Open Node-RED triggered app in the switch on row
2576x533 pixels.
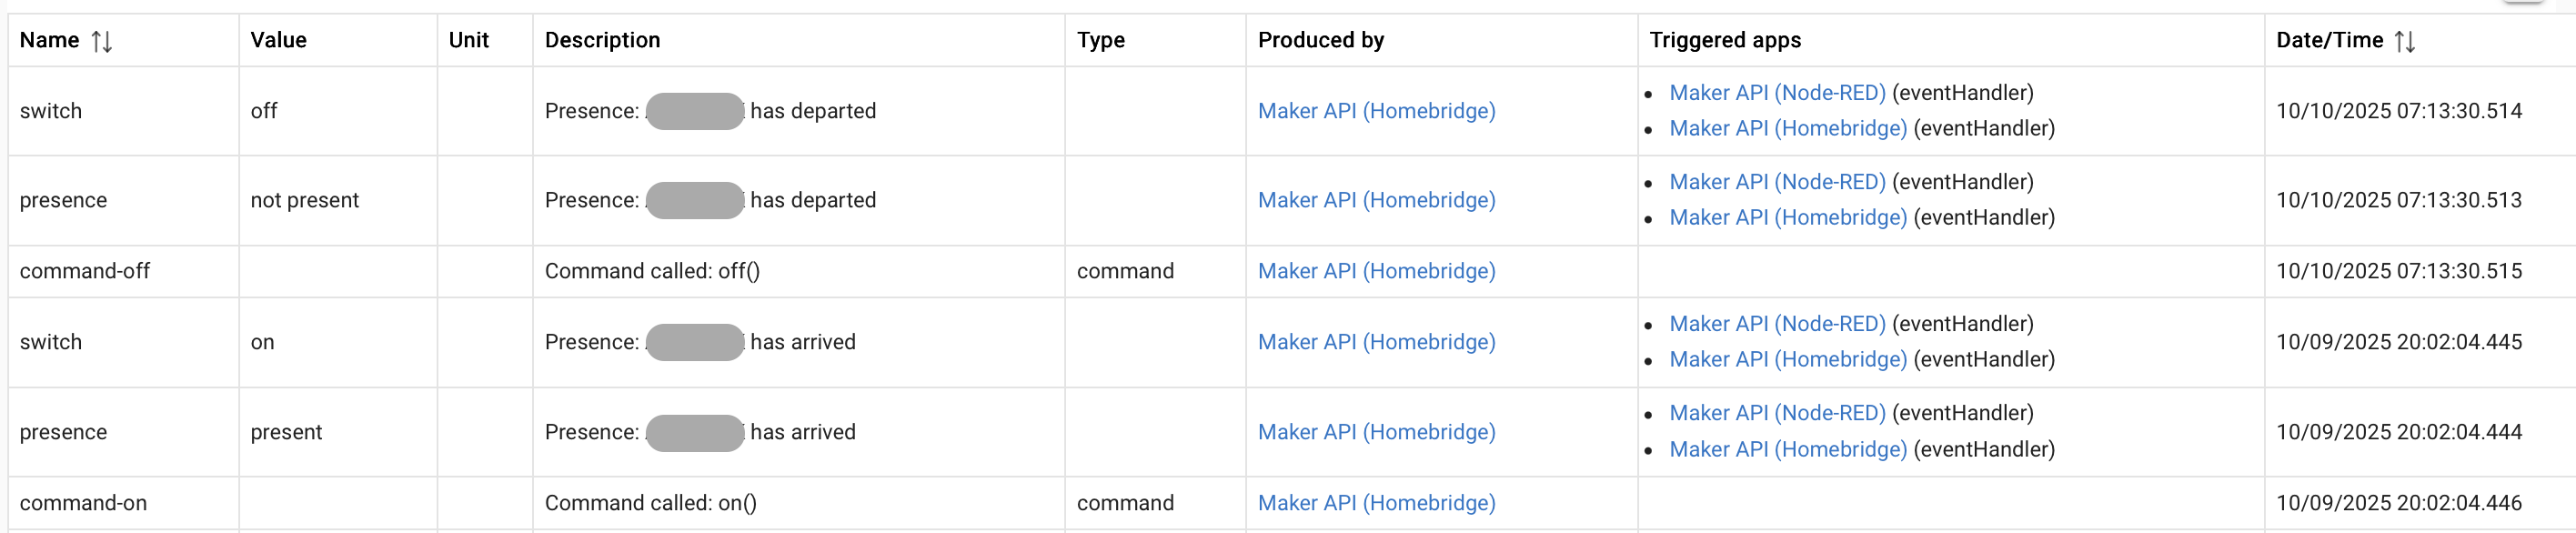point(1776,324)
